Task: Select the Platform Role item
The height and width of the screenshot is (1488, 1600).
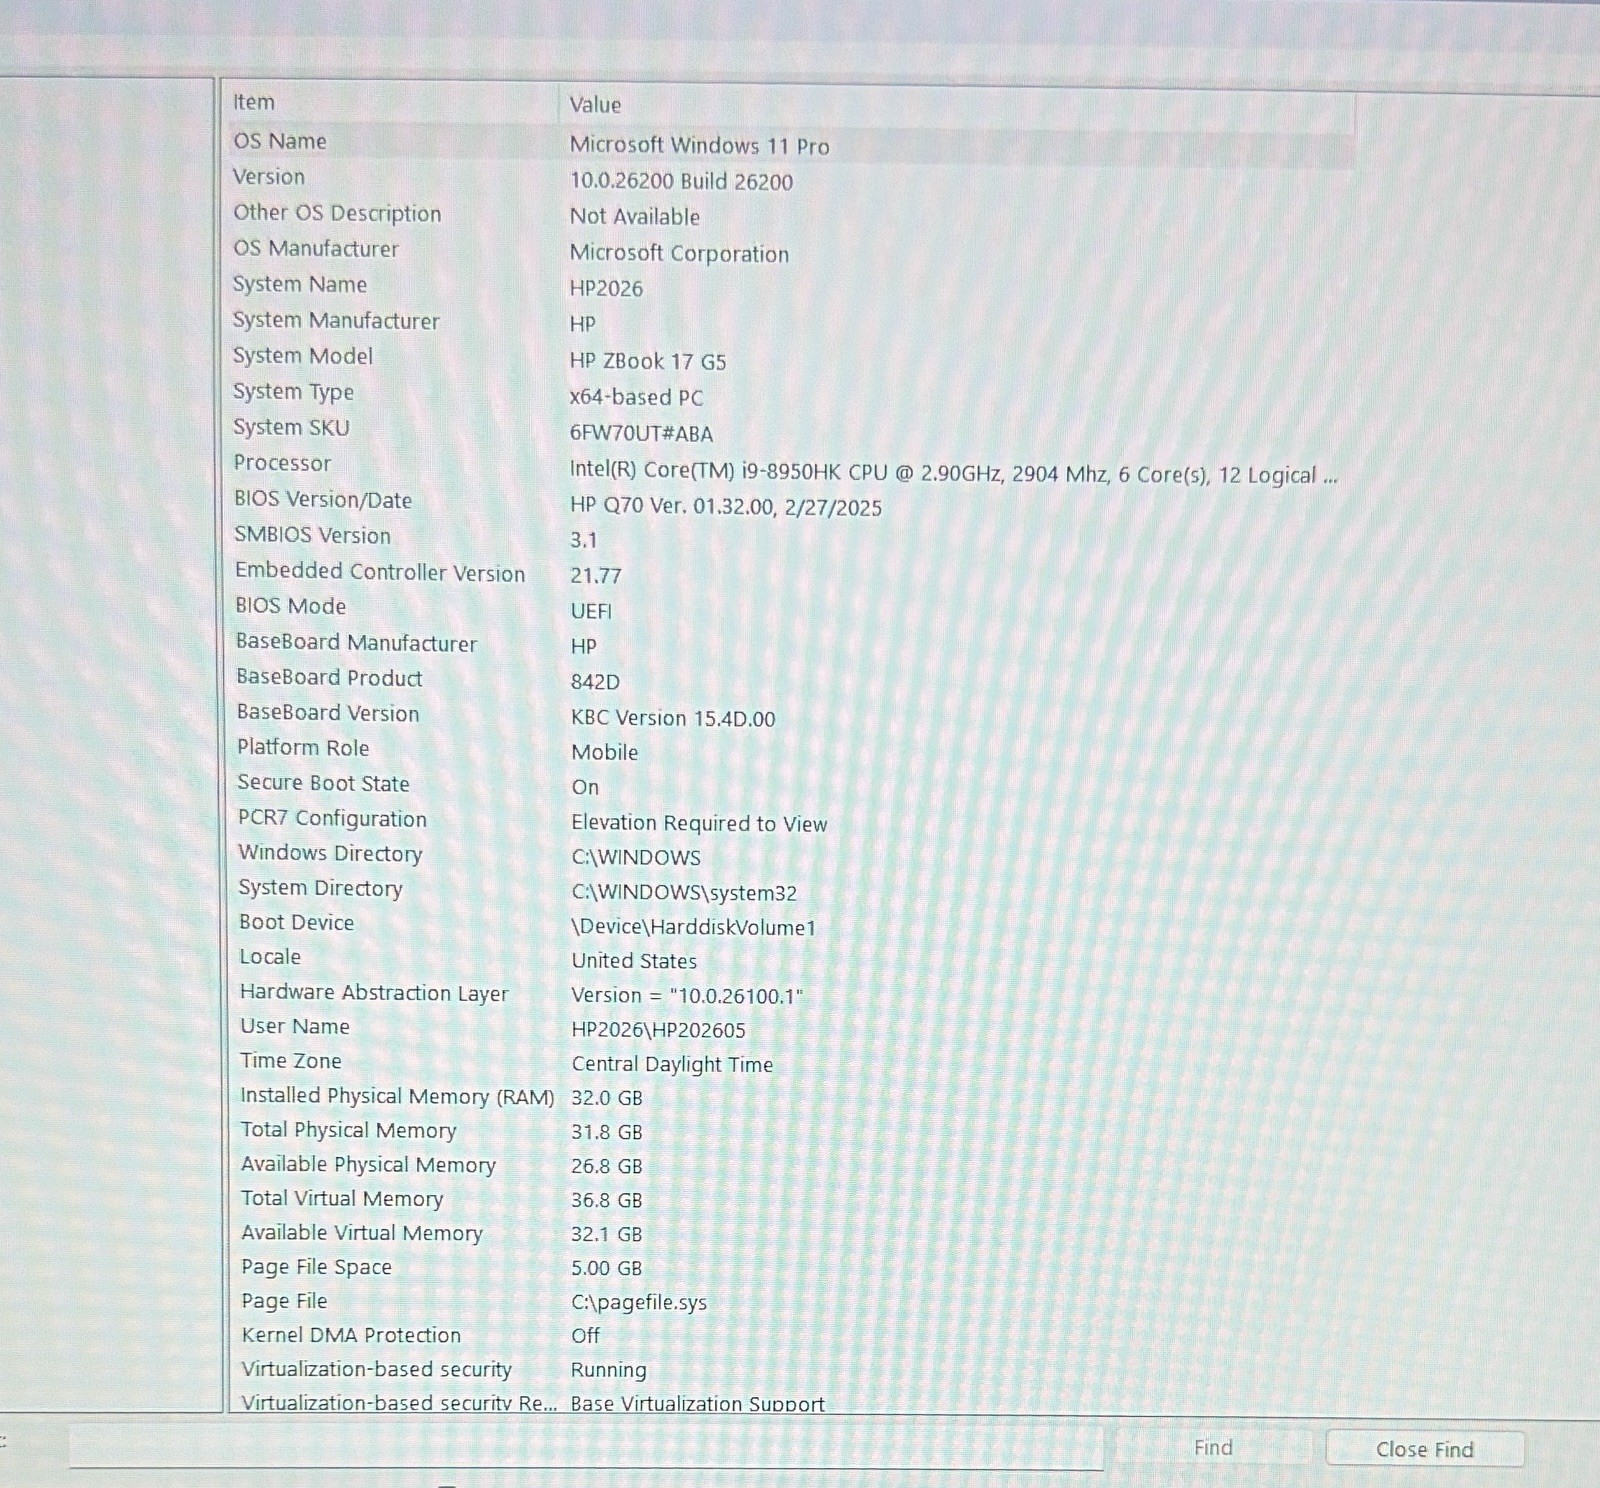Action: coord(303,747)
